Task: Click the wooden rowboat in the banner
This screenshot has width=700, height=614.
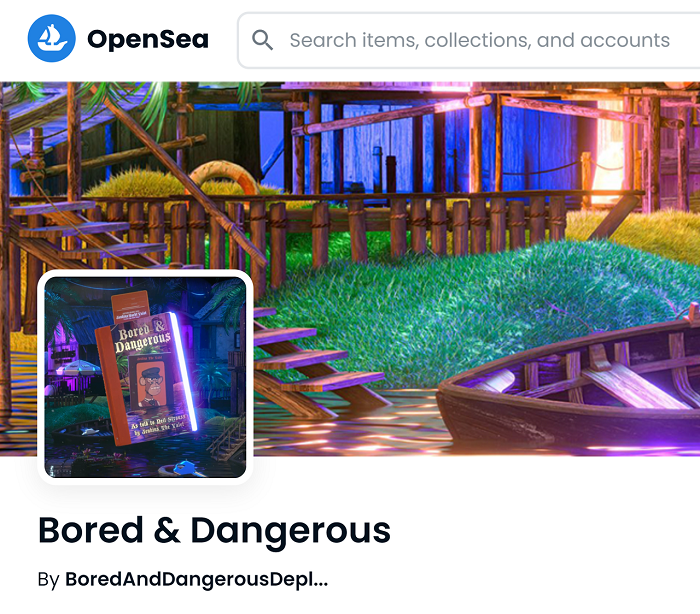Action: click(x=568, y=388)
